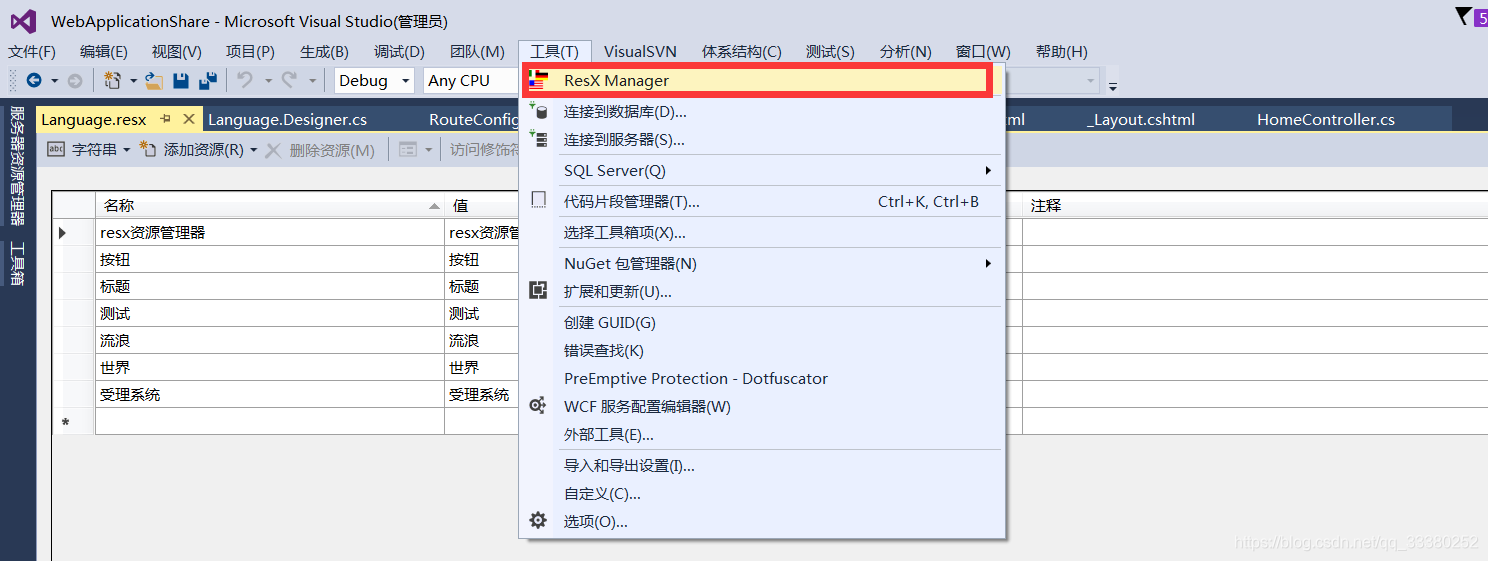Click the Save All icon

(208, 80)
